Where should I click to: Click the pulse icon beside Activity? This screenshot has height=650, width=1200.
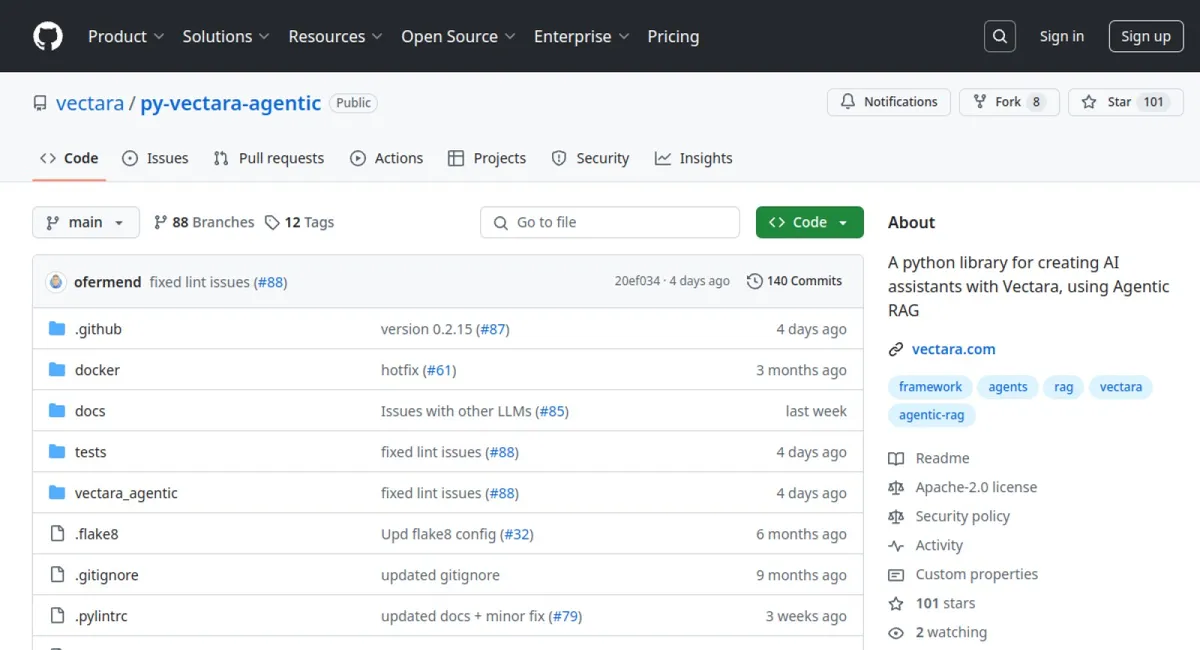pyautogui.click(x=896, y=545)
